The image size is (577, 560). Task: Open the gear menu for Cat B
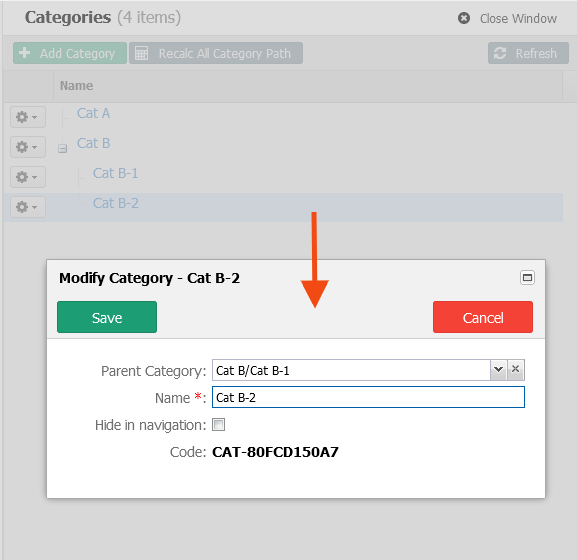(28, 147)
